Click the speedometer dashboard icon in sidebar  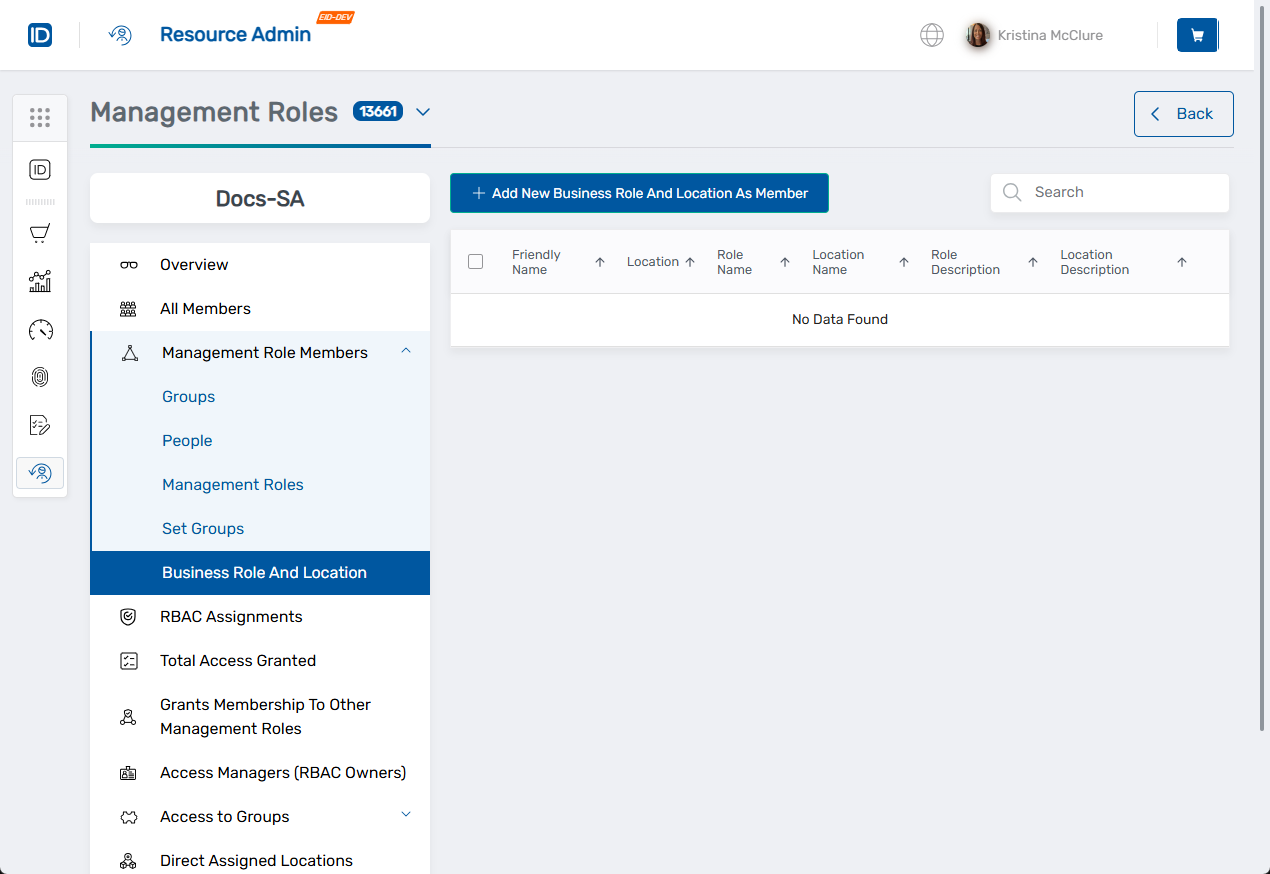click(x=40, y=329)
